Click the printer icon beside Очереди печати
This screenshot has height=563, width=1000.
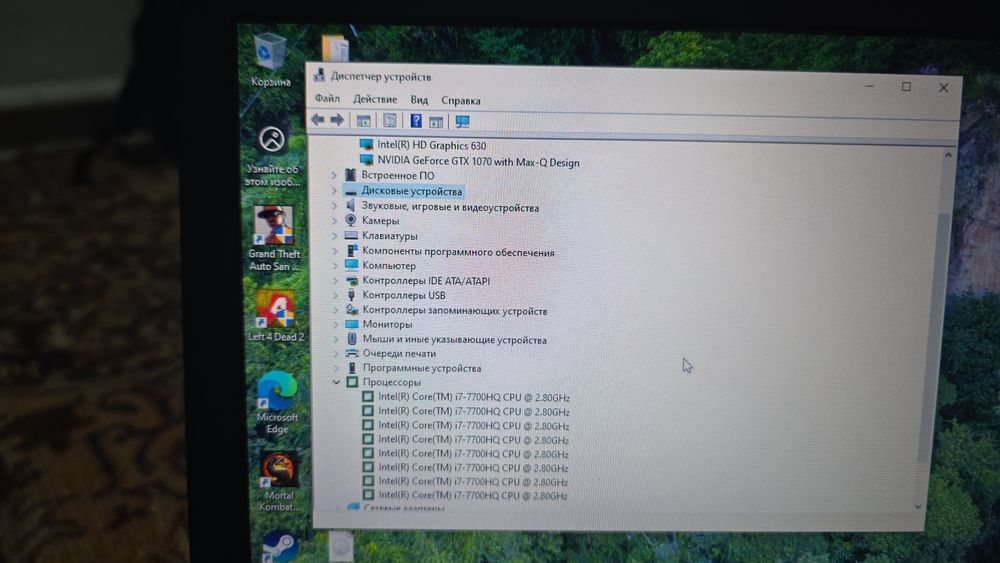click(x=352, y=353)
